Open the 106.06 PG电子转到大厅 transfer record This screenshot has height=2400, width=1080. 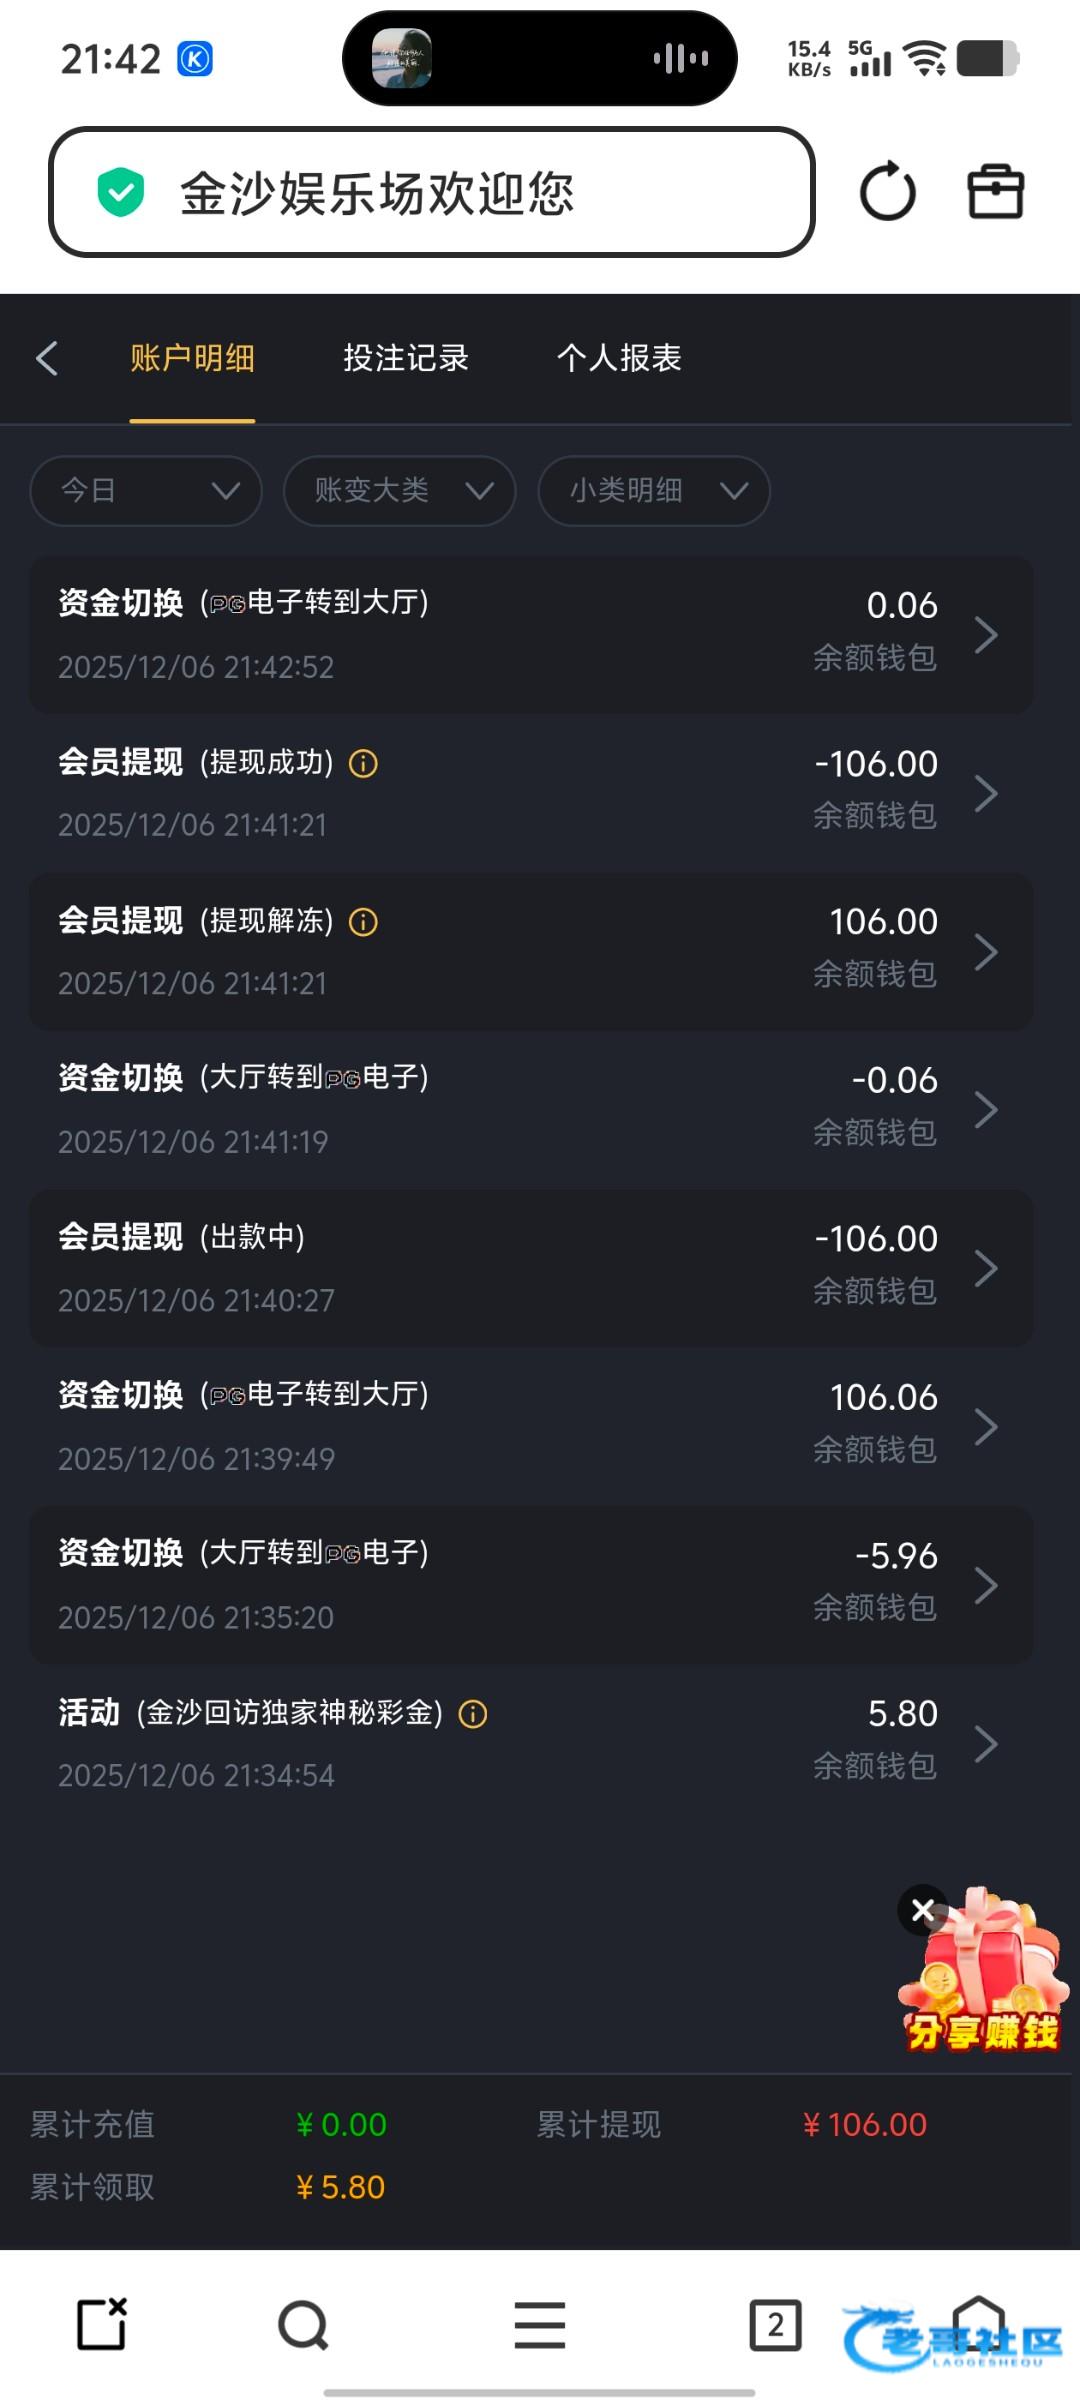[530, 1426]
